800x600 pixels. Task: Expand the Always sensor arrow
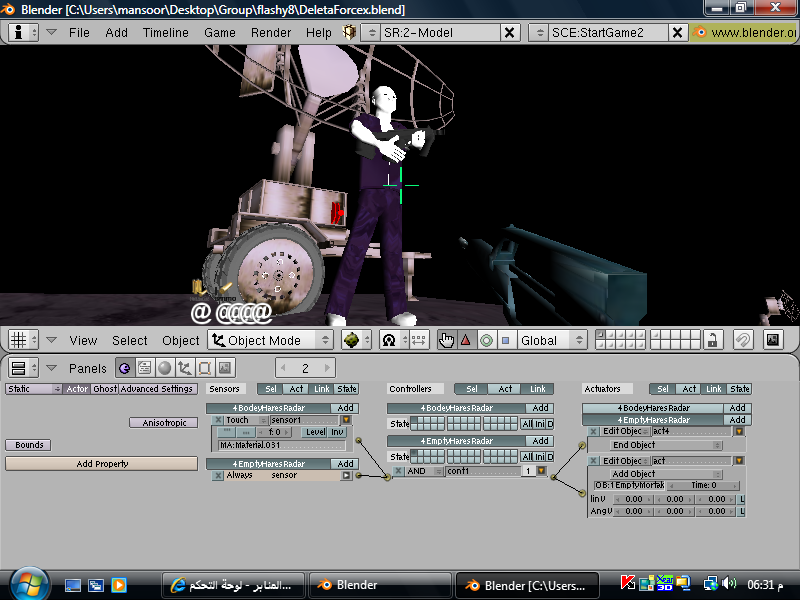tap(346, 476)
